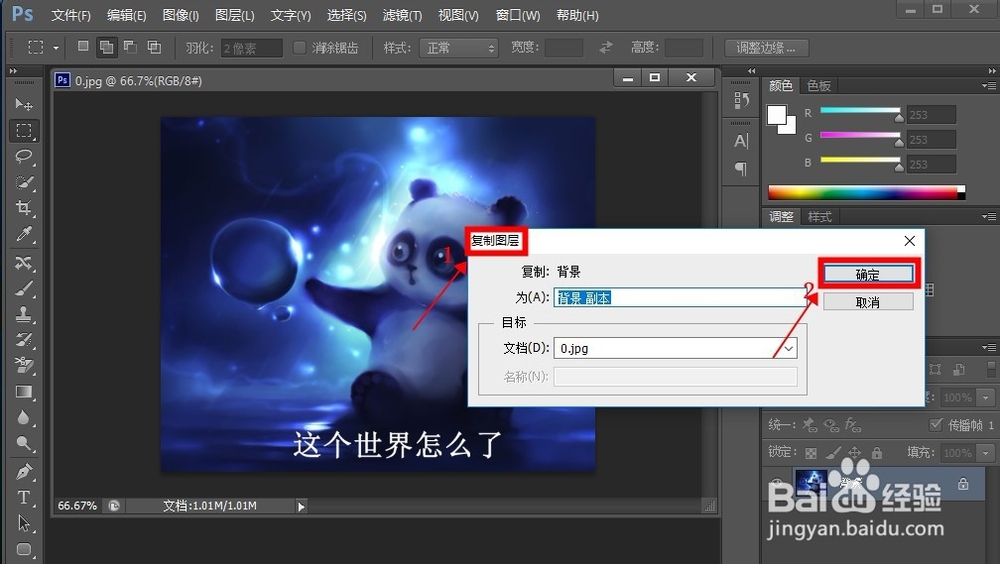The height and width of the screenshot is (564, 1000).
Task: Select the Eyedropper tool
Action: point(24,234)
